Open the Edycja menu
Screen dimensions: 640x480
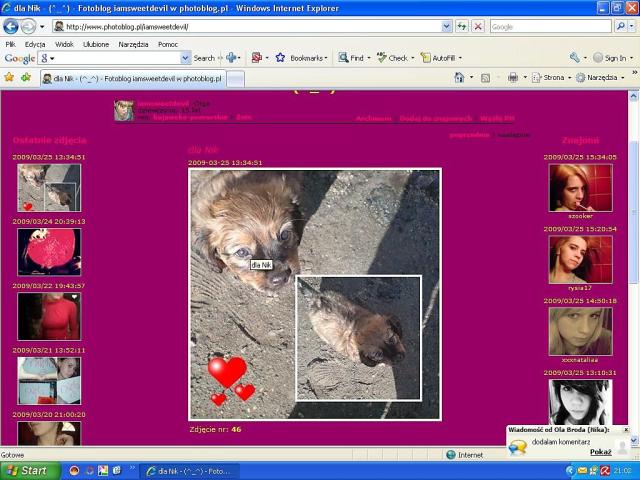pyautogui.click(x=35, y=44)
